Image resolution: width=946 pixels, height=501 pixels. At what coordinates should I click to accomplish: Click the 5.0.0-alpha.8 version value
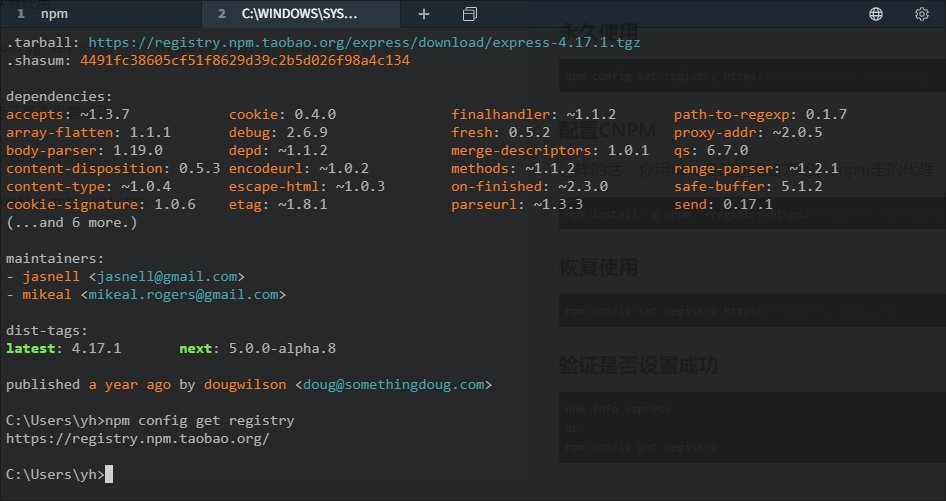282,349
